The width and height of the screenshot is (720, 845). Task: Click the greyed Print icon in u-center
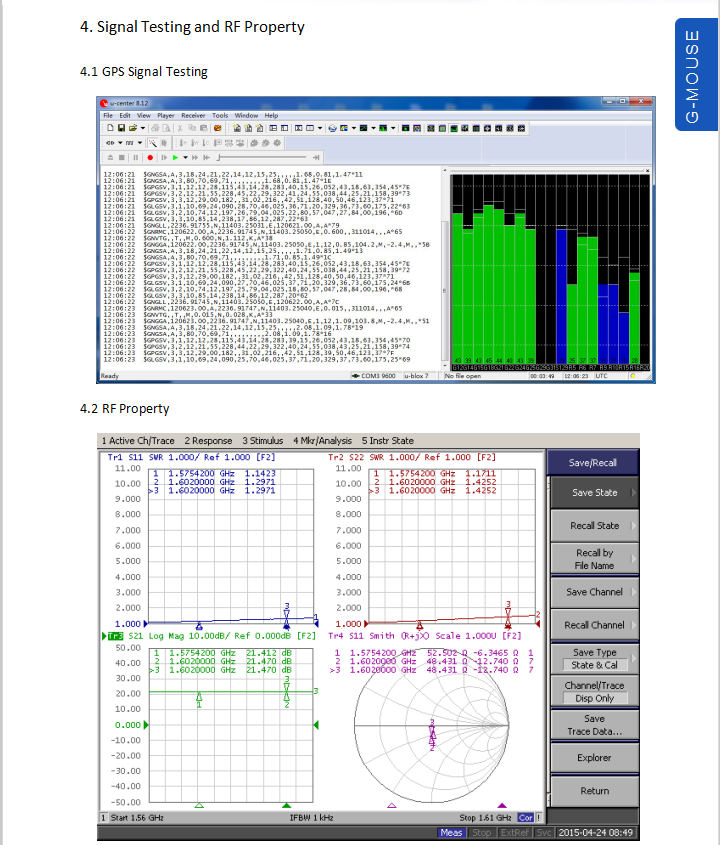(x=155, y=128)
